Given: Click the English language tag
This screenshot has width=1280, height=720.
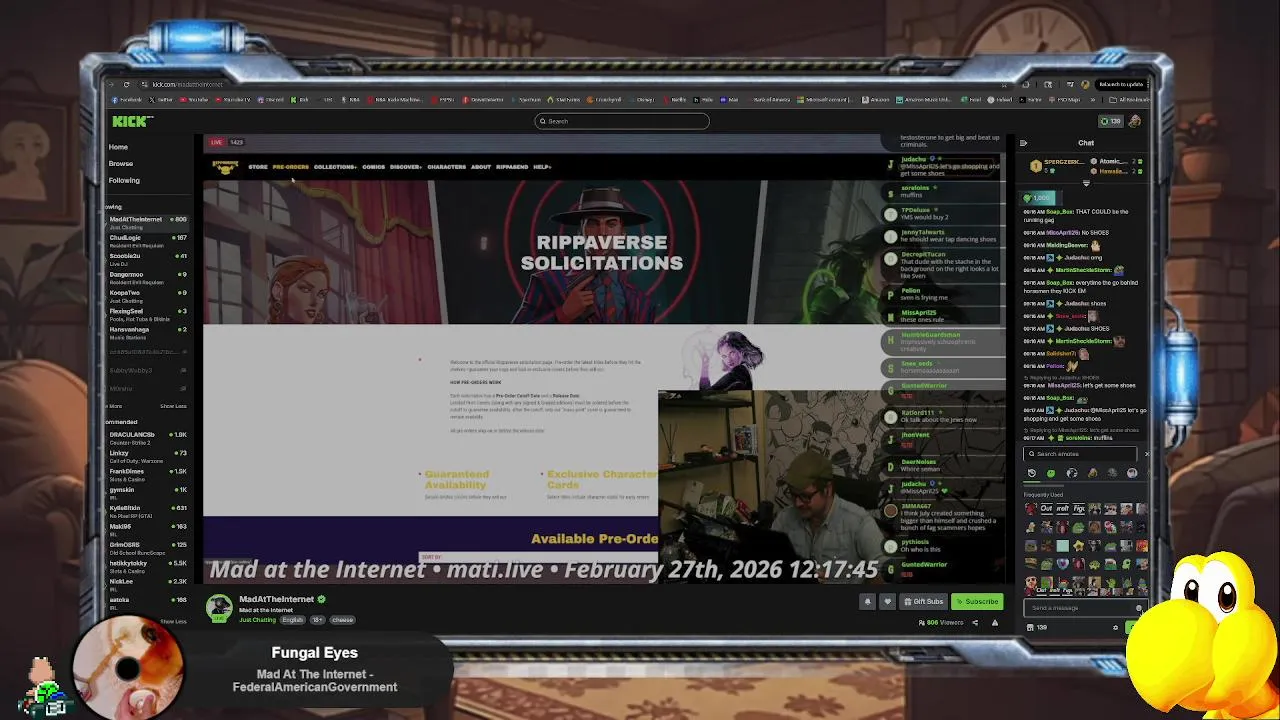Looking at the screenshot, I should [x=292, y=620].
